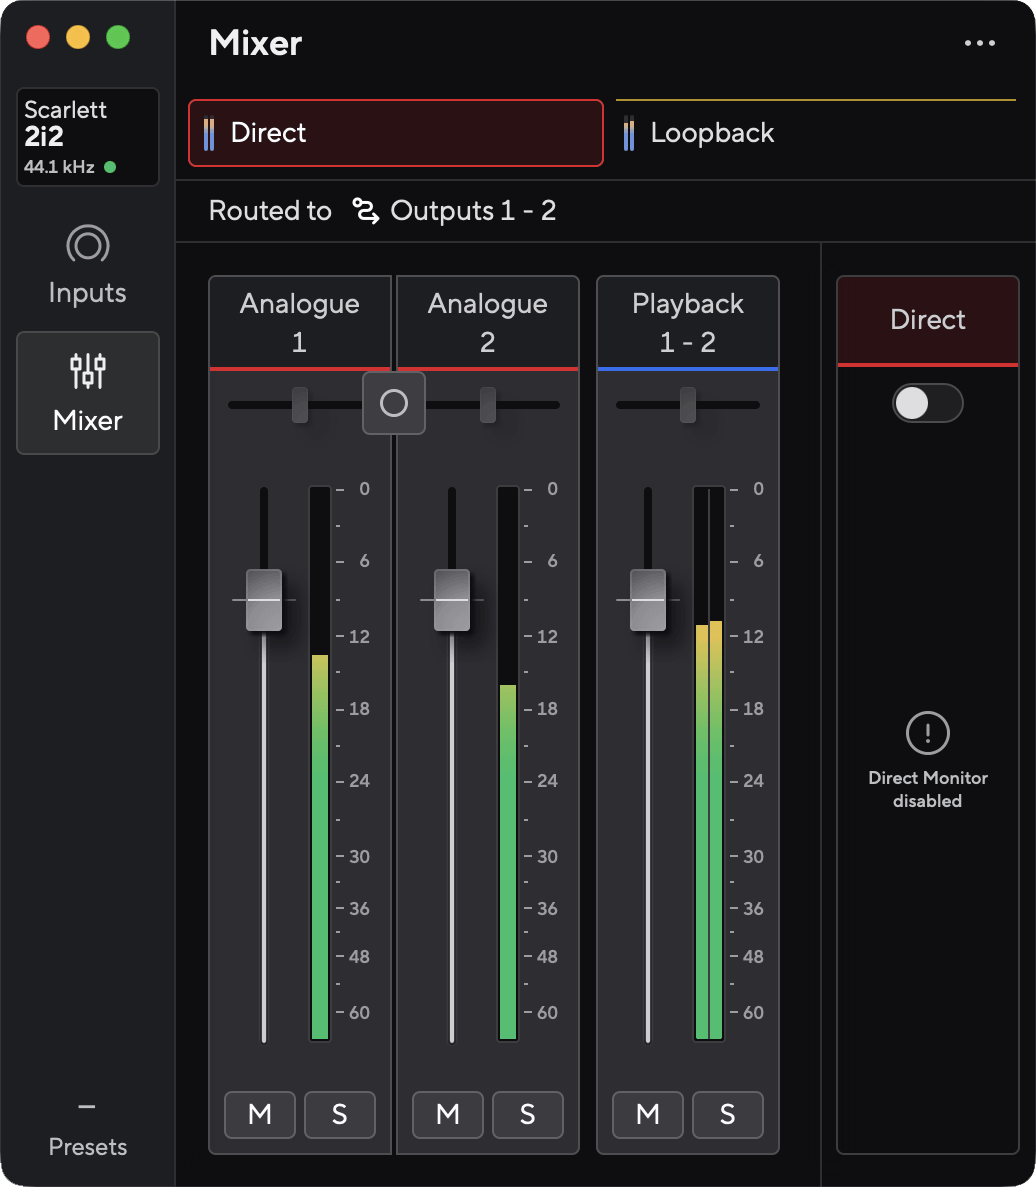Click the 44.1 kHz sample rate text
This screenshot has height=1187, width=1036.
click(59, 167)
